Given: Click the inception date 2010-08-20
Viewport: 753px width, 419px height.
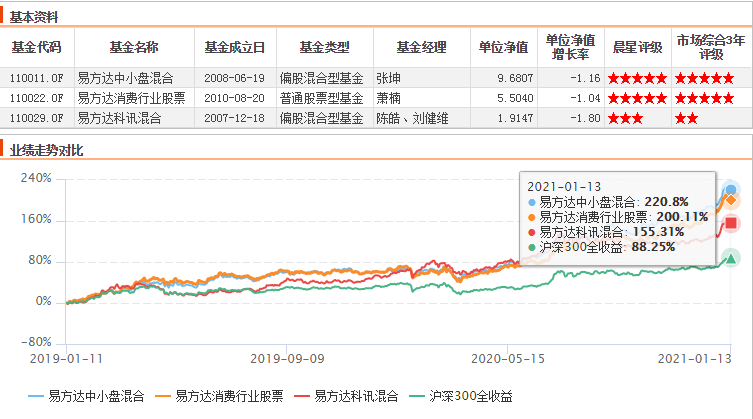Looking at the screenshot, I should (234, 98).
